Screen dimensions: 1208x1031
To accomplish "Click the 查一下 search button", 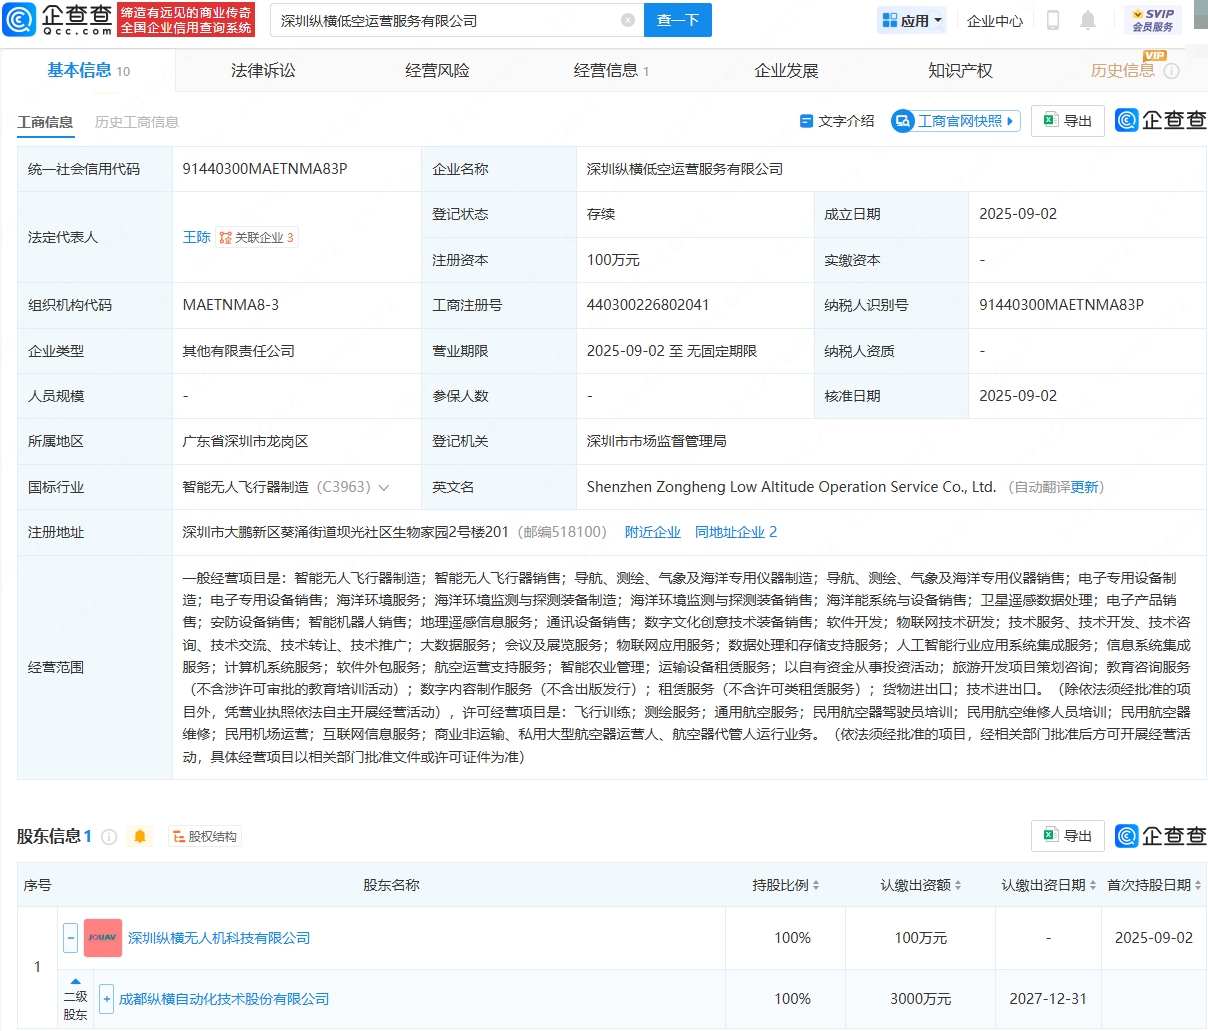I will point(677,20).
